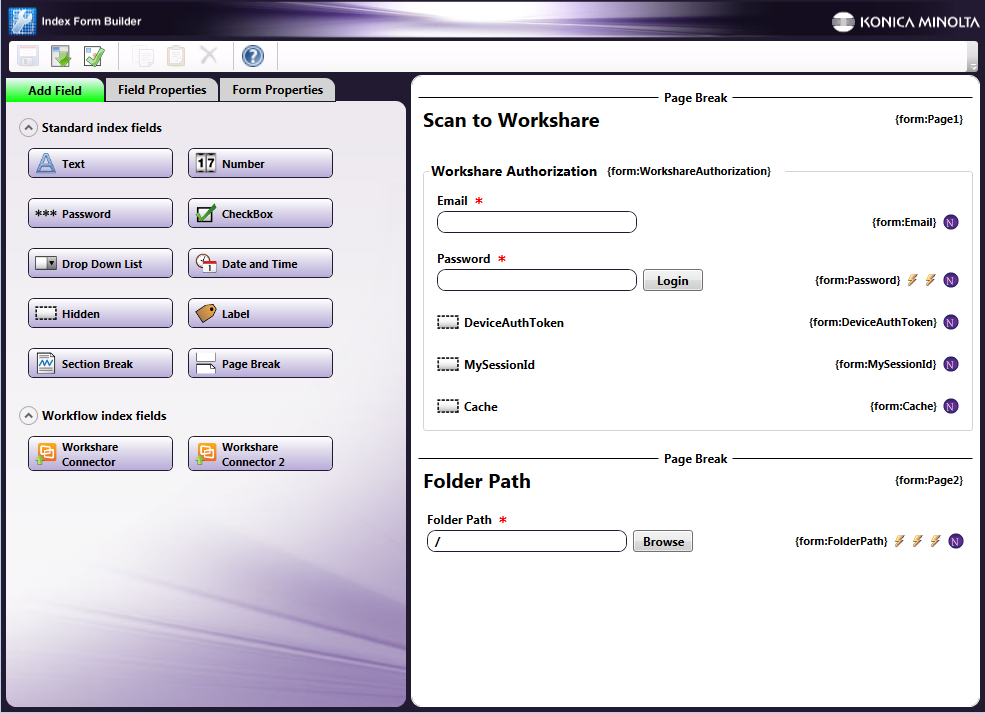Screen dimensions: 985x713
Task: Click the lightning icon nearest {form:FolderPath} text
Action: pyautogui.click(x=900, y=541)
